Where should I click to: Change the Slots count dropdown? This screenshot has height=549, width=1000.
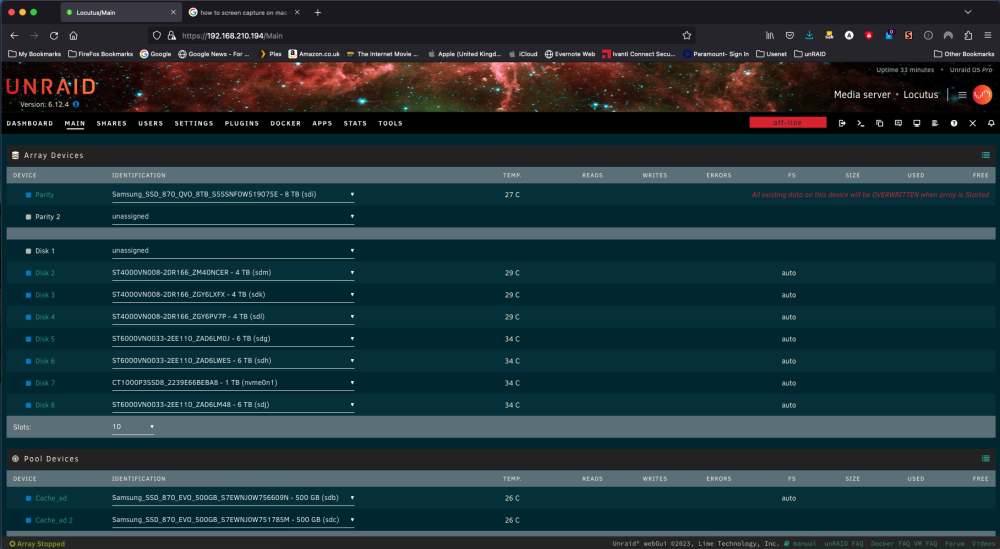[x=133, y=427]
